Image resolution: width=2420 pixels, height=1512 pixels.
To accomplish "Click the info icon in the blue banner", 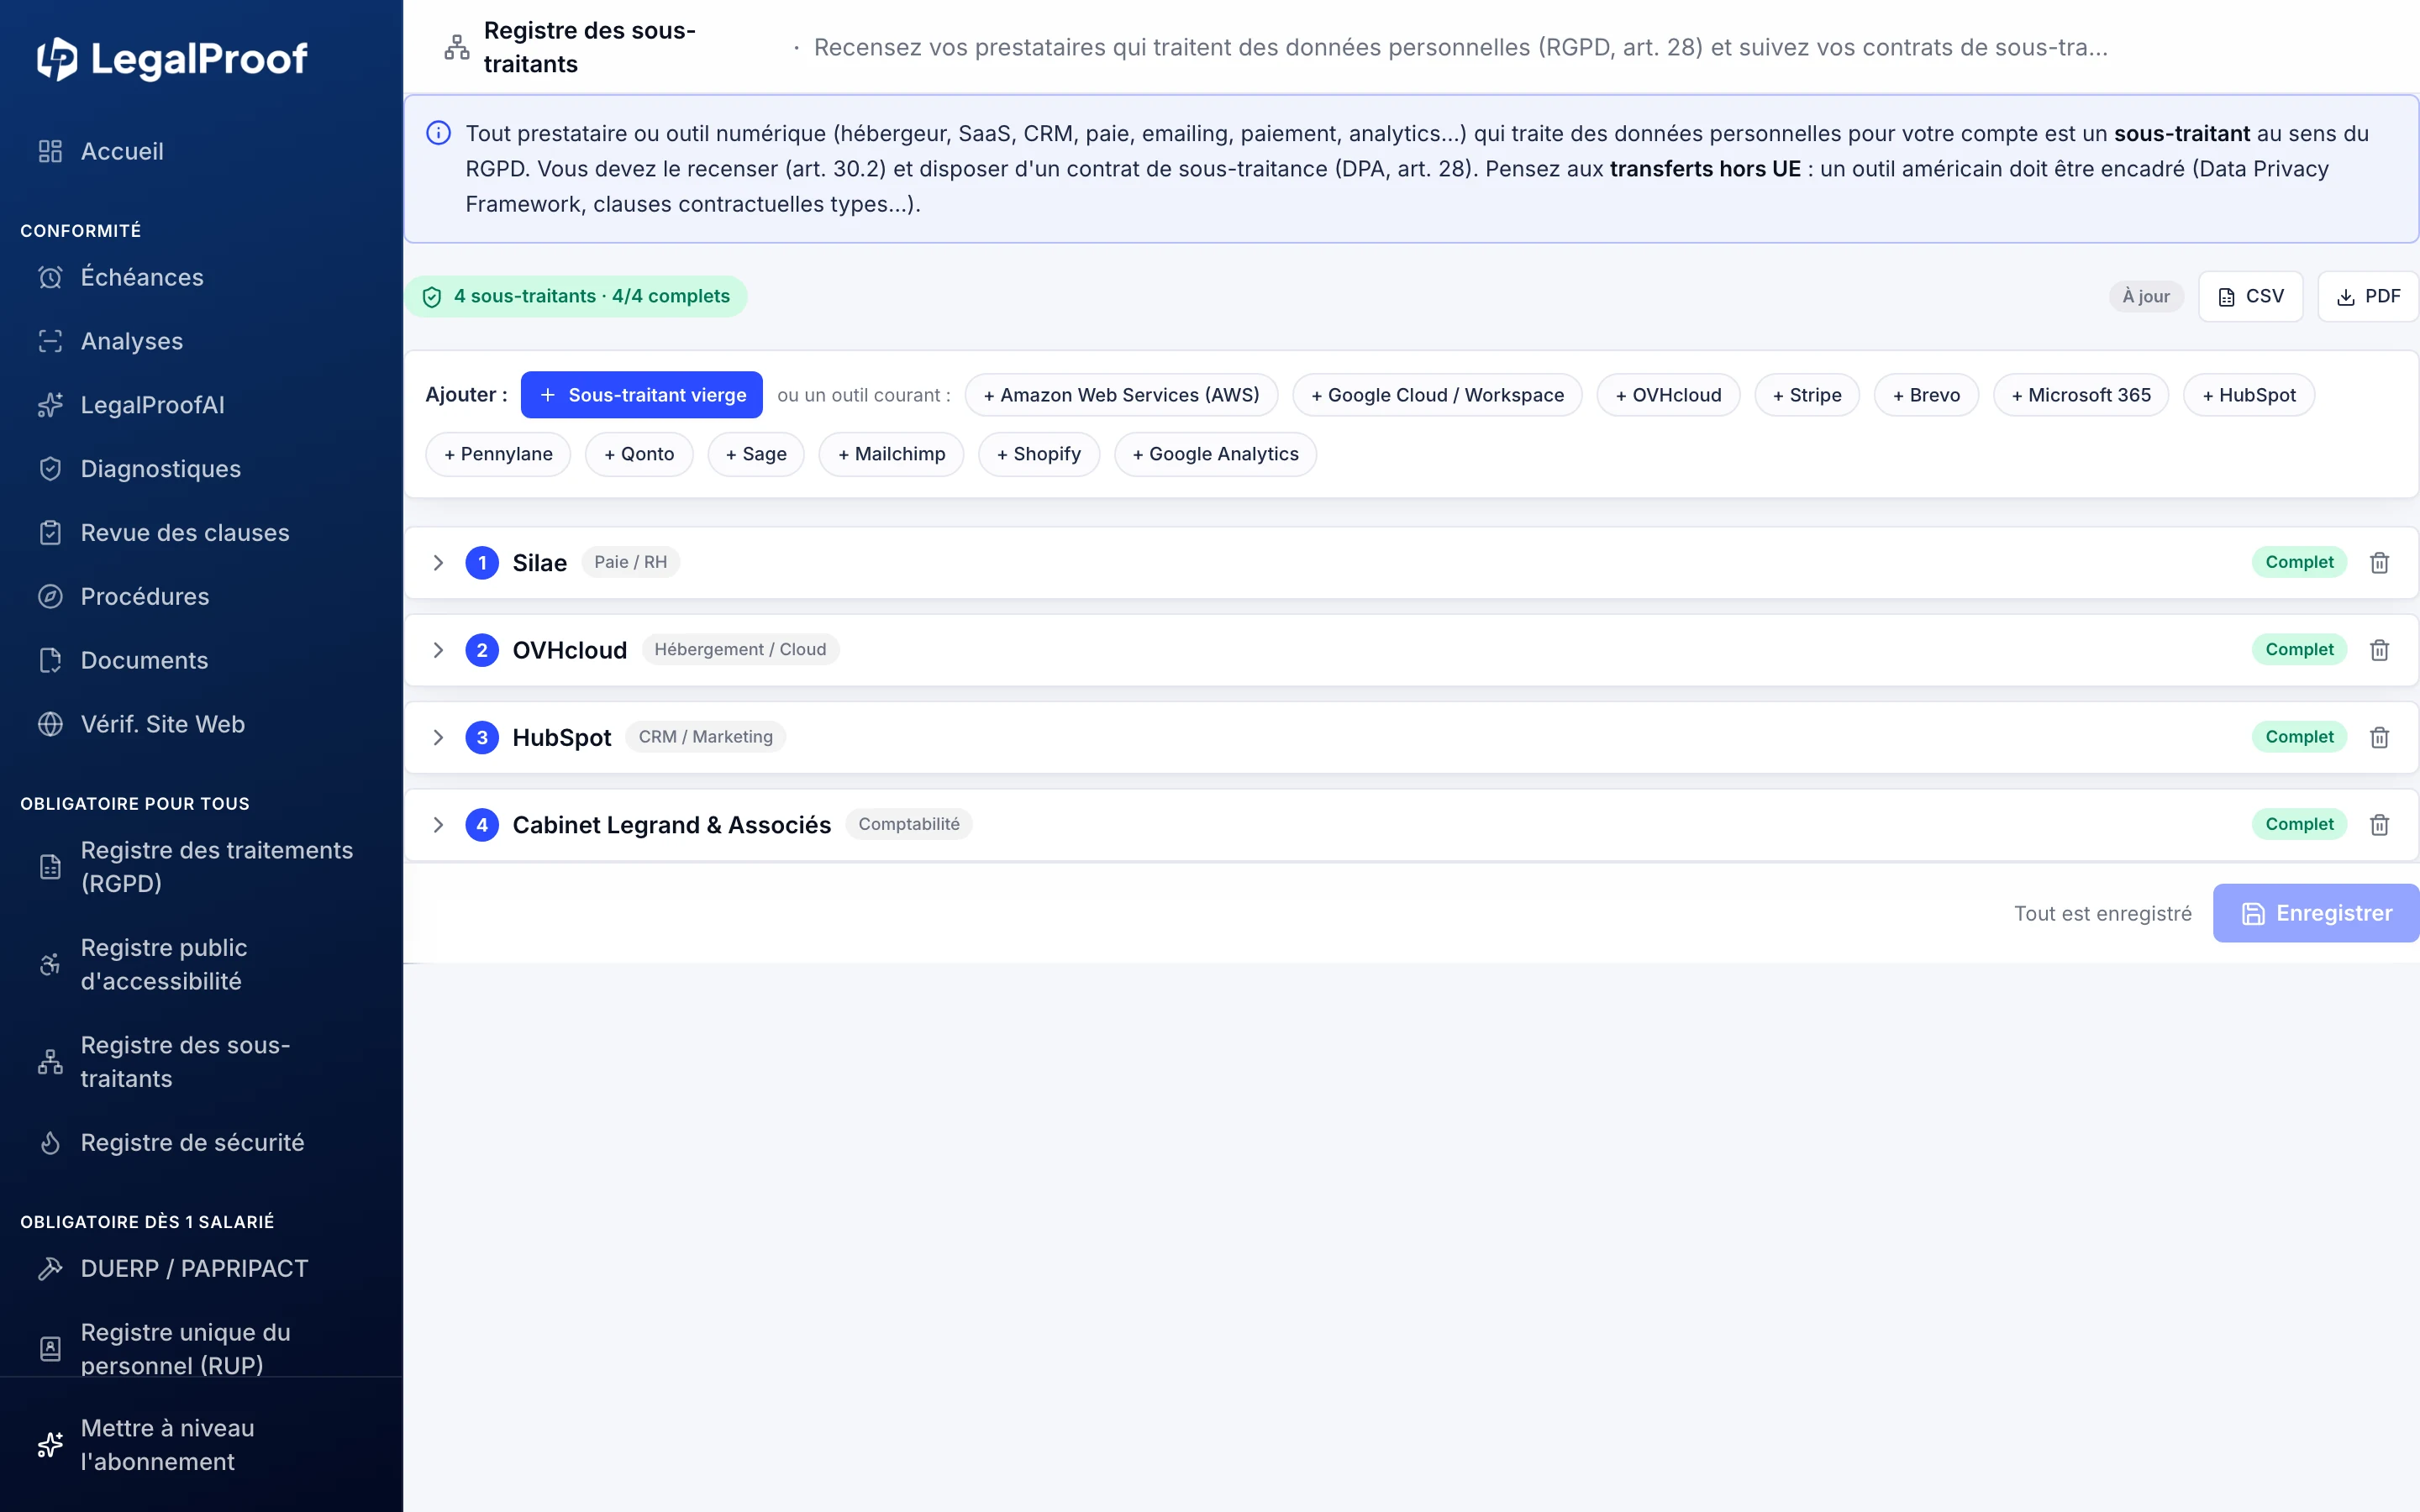I will (438, 133).
